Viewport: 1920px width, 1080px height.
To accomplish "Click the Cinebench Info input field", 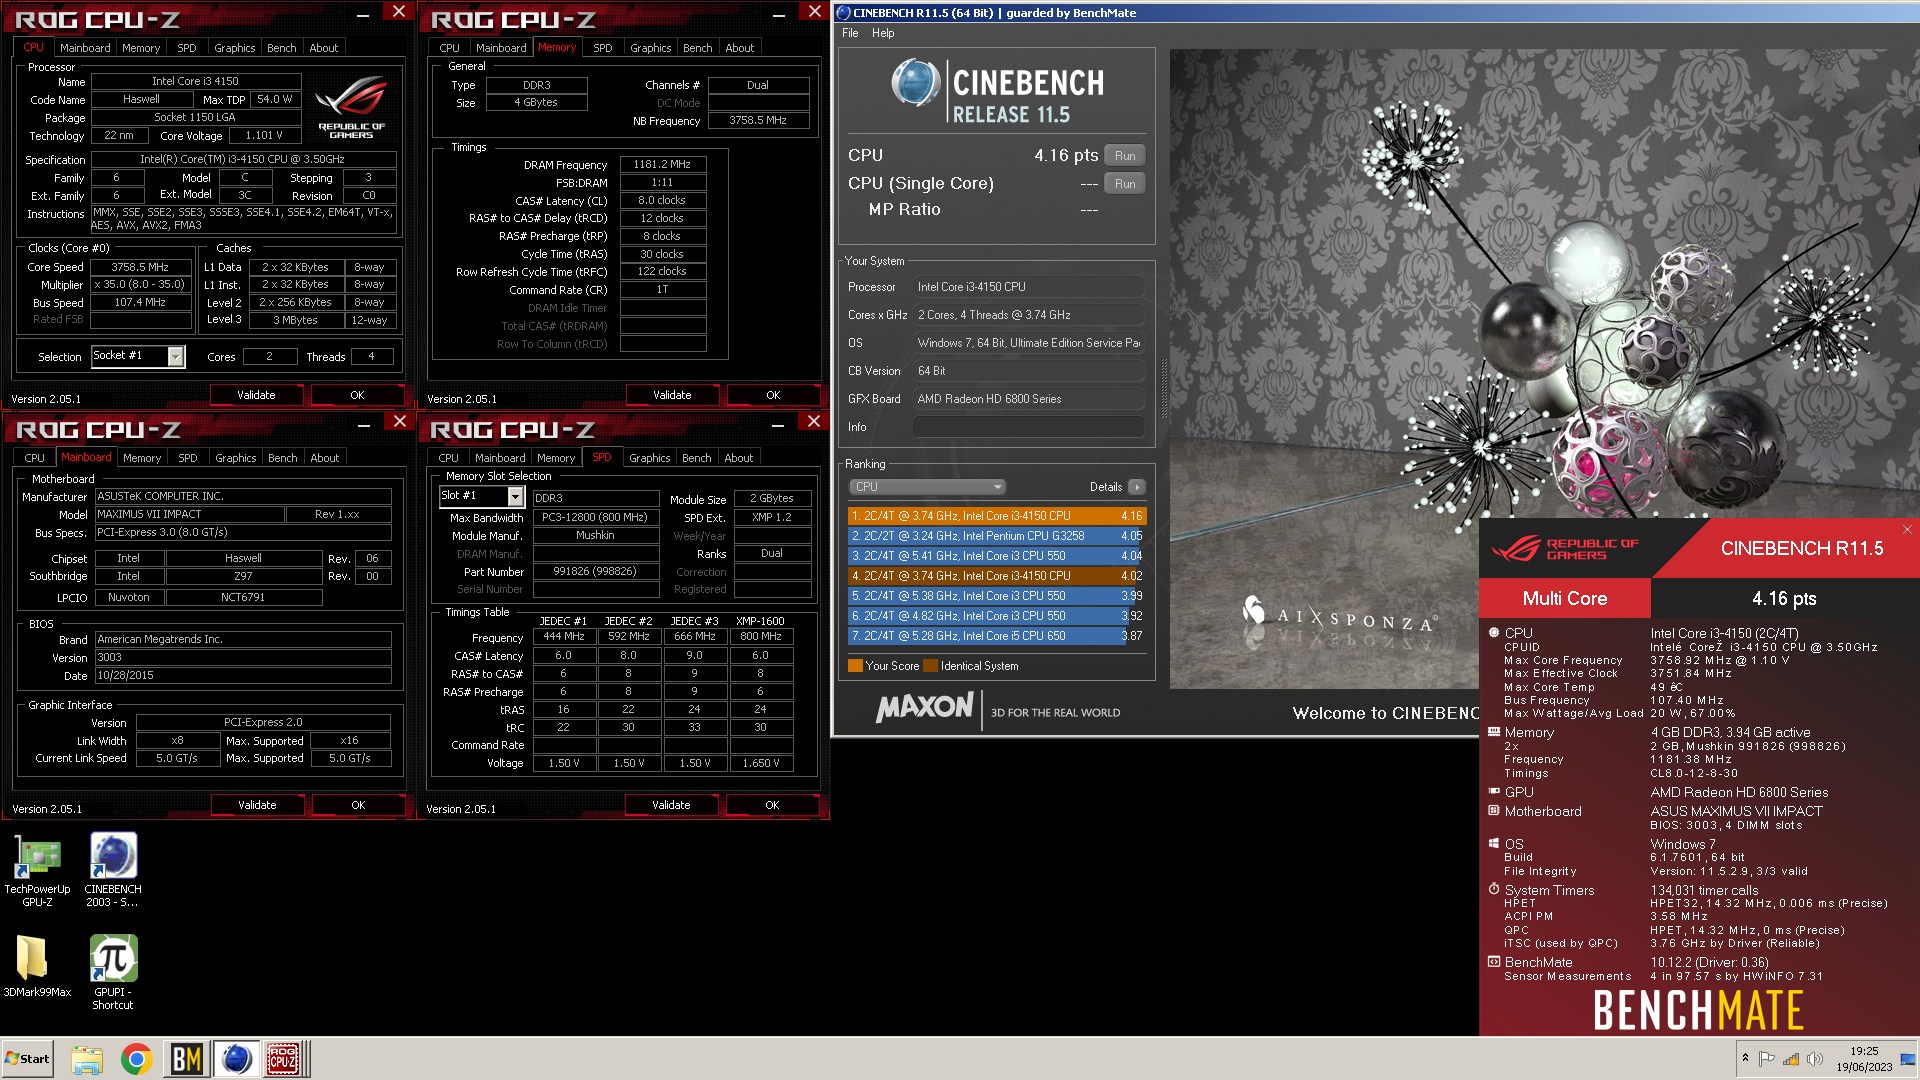I will [x=1028, y=427].
